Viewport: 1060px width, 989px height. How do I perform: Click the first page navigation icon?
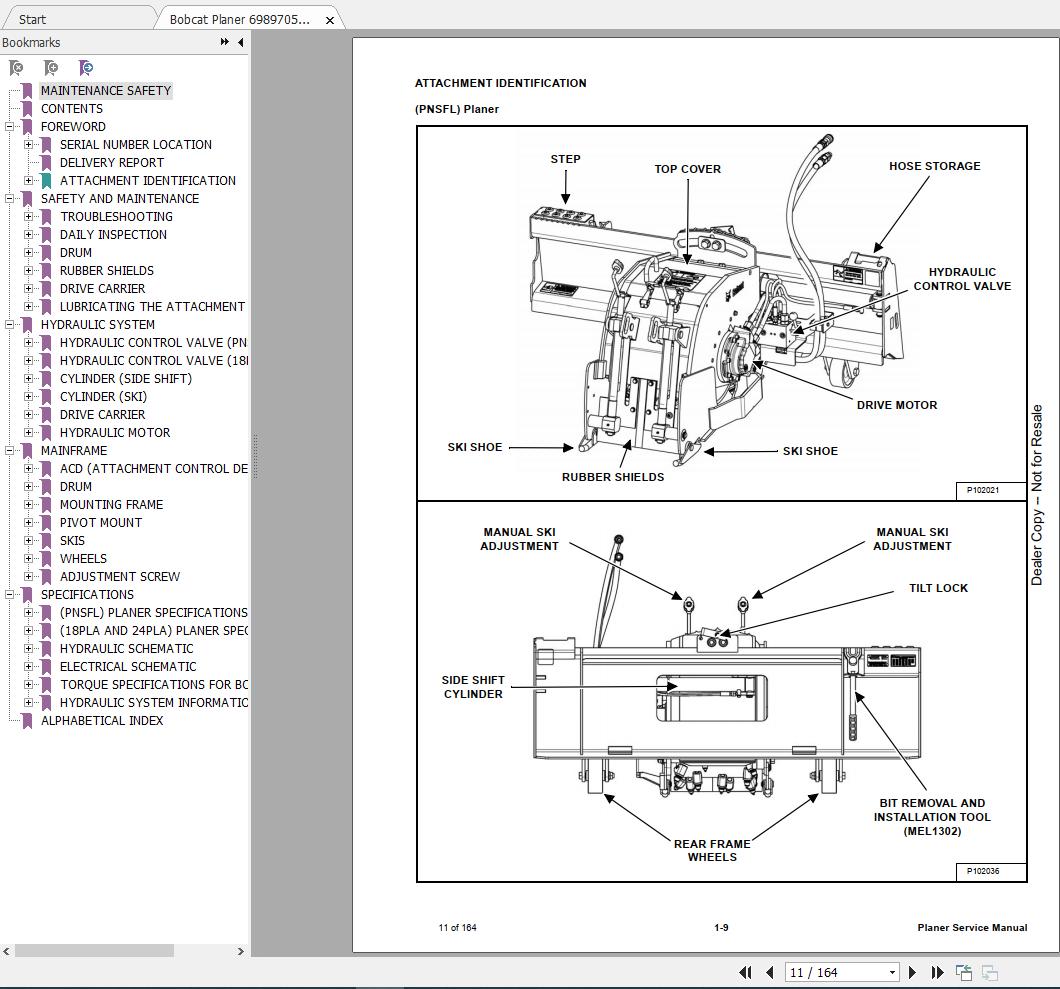tap(745, 972)
